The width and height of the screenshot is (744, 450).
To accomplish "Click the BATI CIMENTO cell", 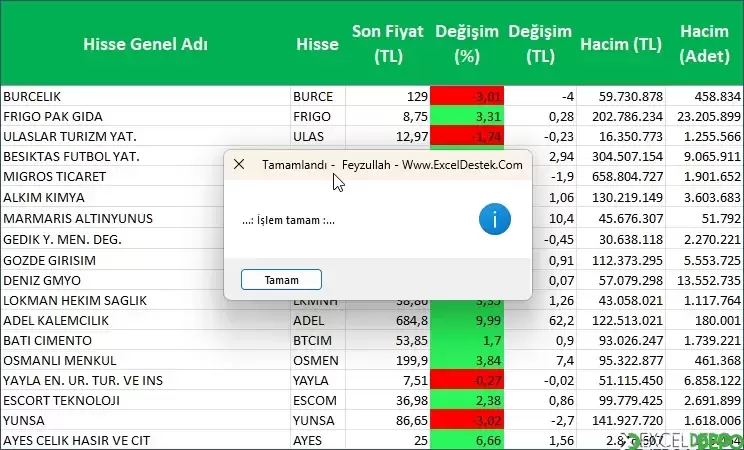I will pos(145,340).
